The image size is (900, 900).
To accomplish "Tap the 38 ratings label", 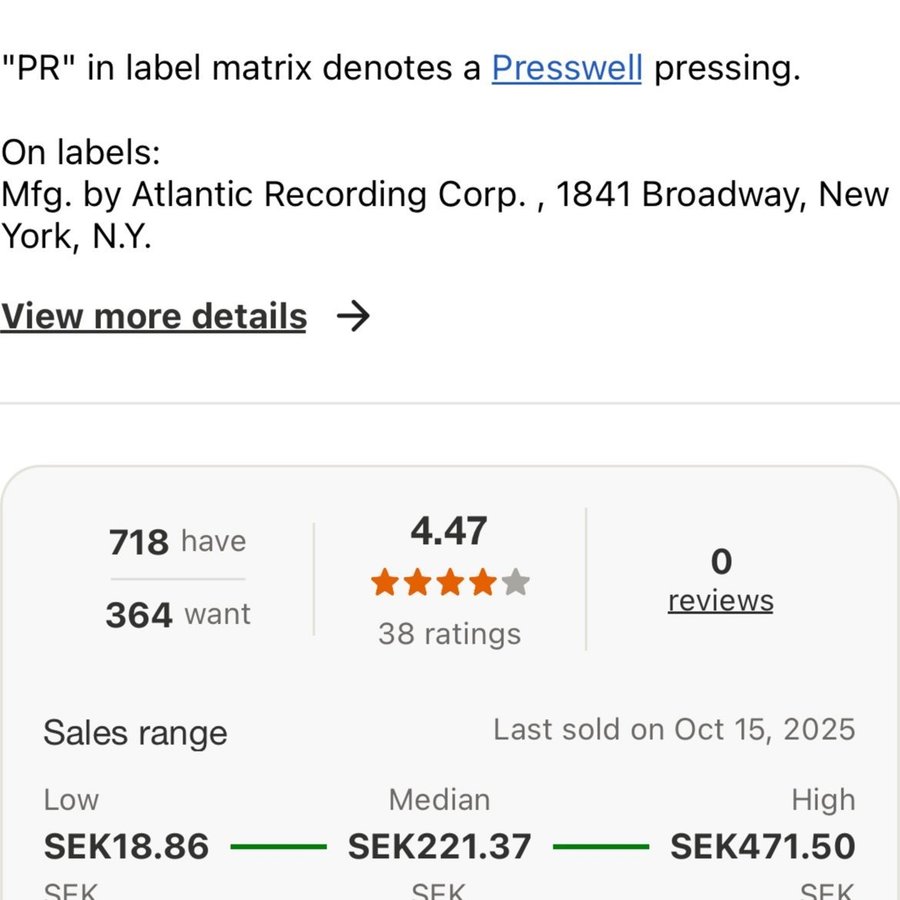I will (x=449, y=634).
